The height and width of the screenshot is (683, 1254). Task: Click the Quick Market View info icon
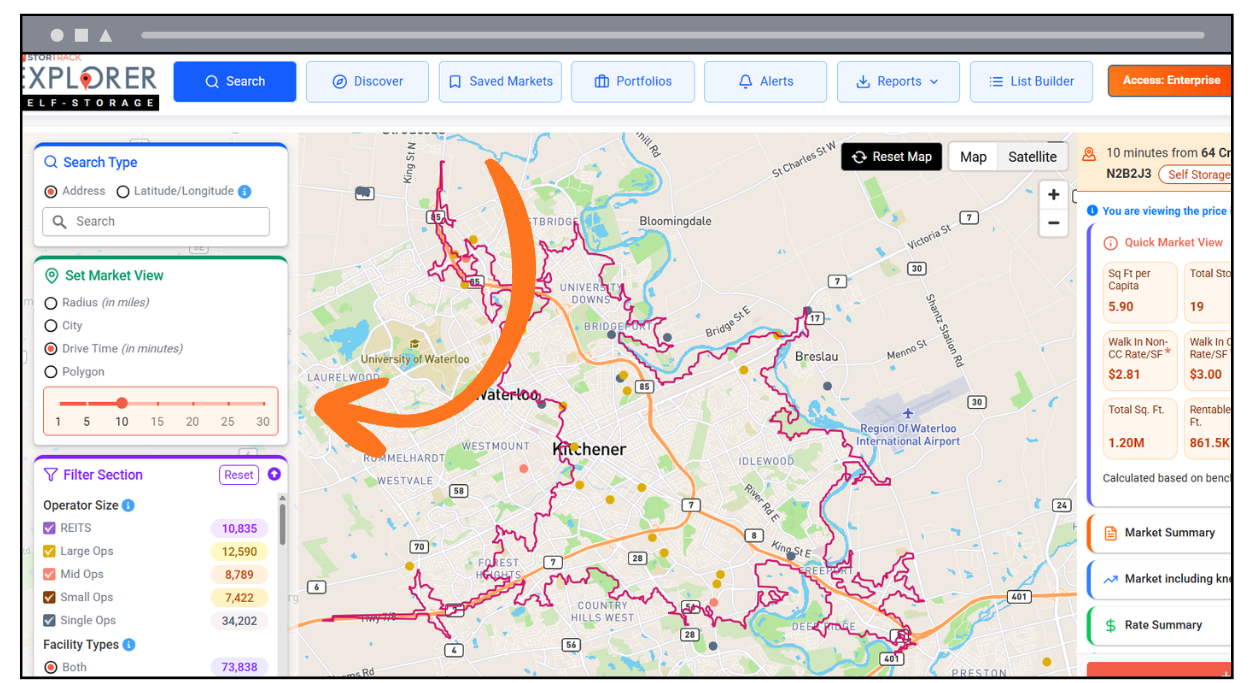point(1110,243)
